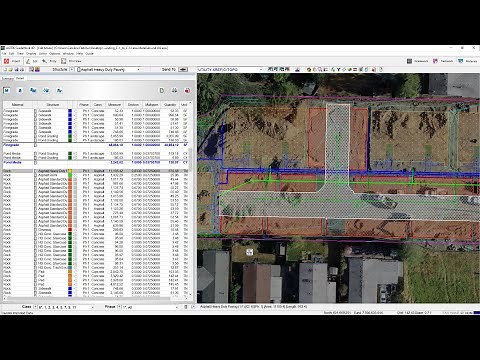Tick the HD Conc Trash Enclosure row checkbox
This screenshot has width=480, height=360.
(35, 267)
